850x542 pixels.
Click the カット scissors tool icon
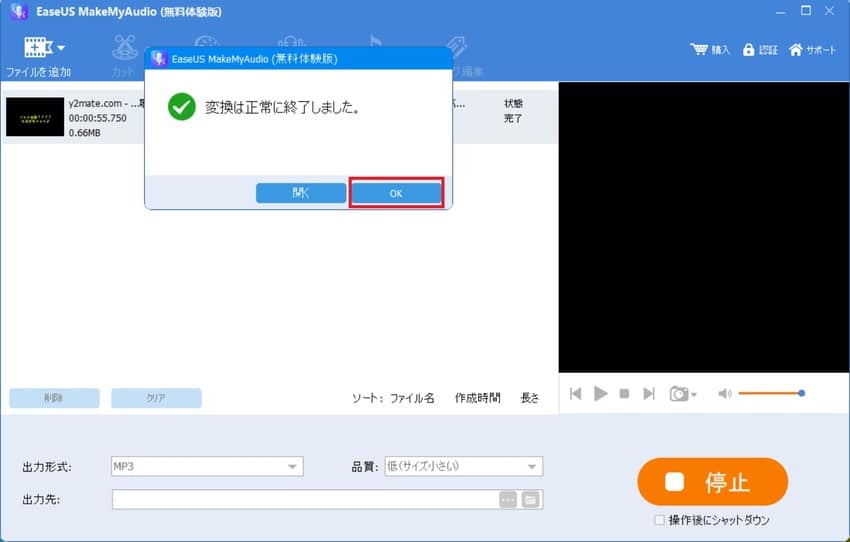pos(125,49)
